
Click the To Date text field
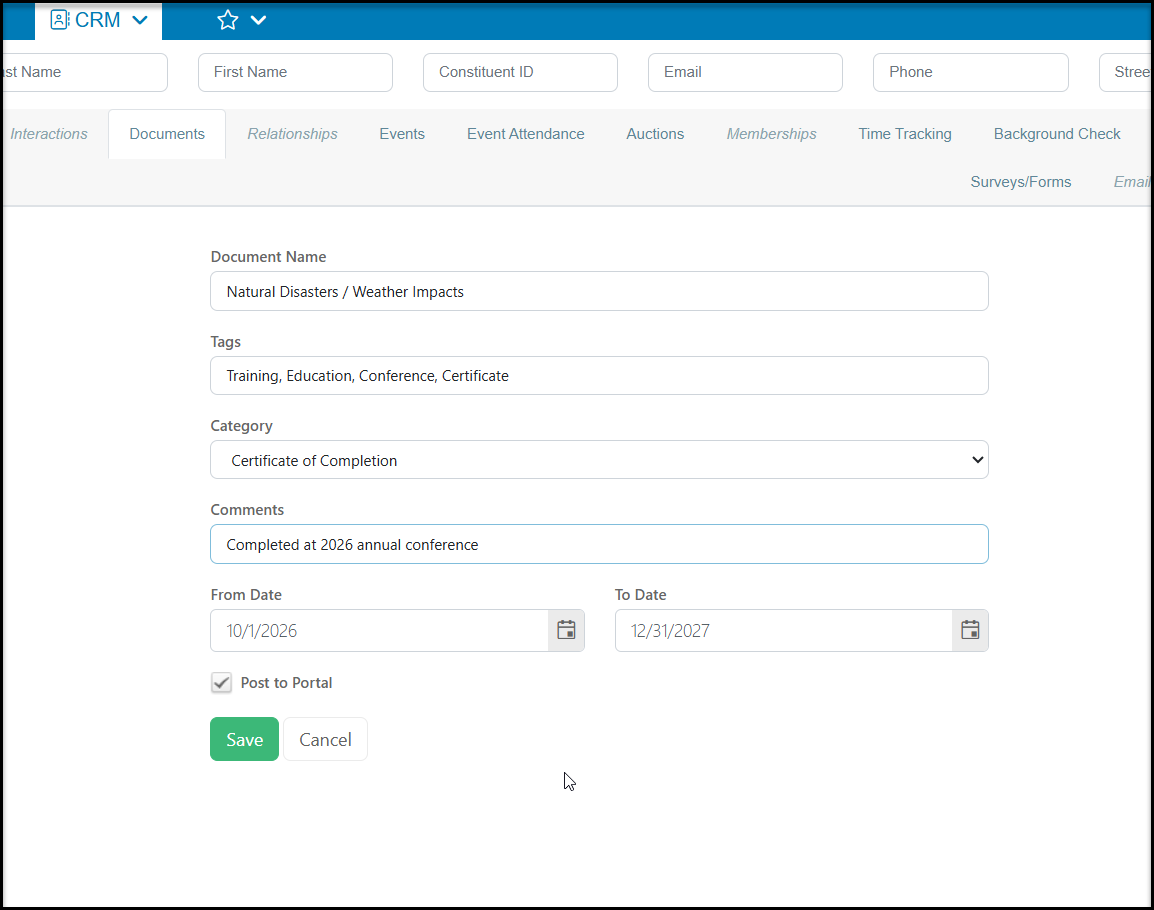point(784,630)
